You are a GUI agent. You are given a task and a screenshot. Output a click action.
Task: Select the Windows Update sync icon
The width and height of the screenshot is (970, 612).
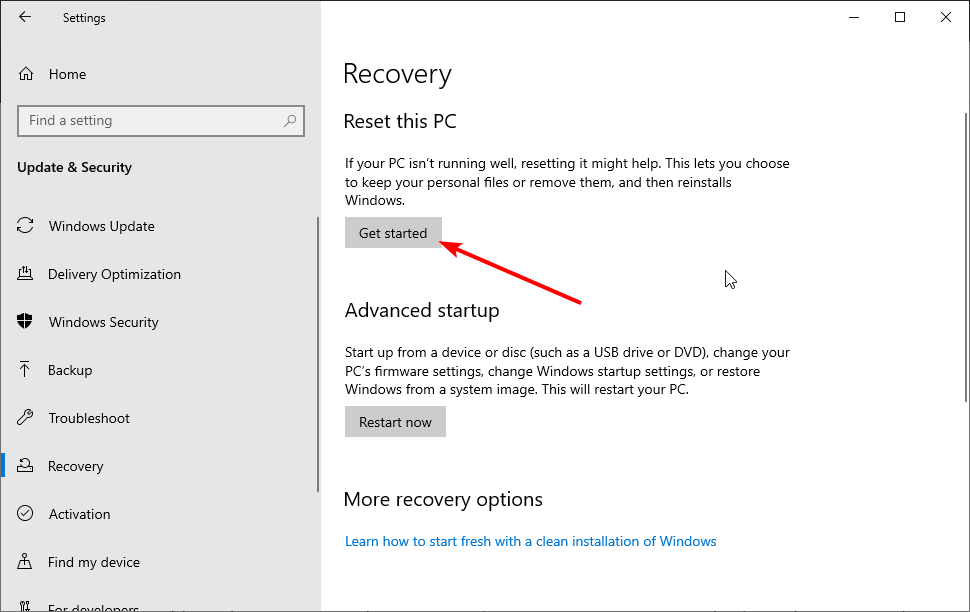click(x=25, y=226)
